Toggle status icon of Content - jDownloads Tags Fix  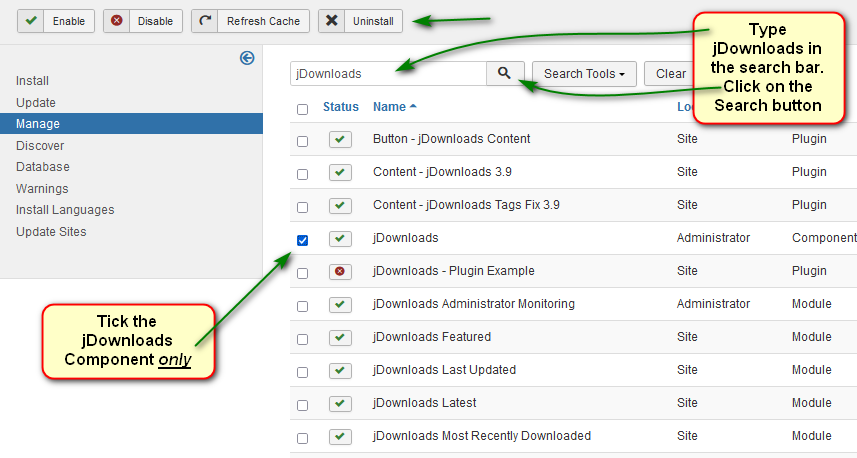(340, 205)
